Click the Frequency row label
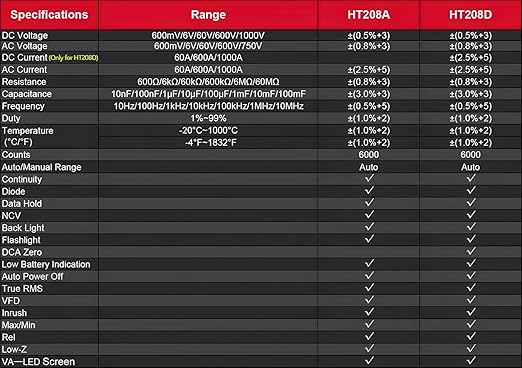This screenshot has width=522, height=368. [23, 106]
